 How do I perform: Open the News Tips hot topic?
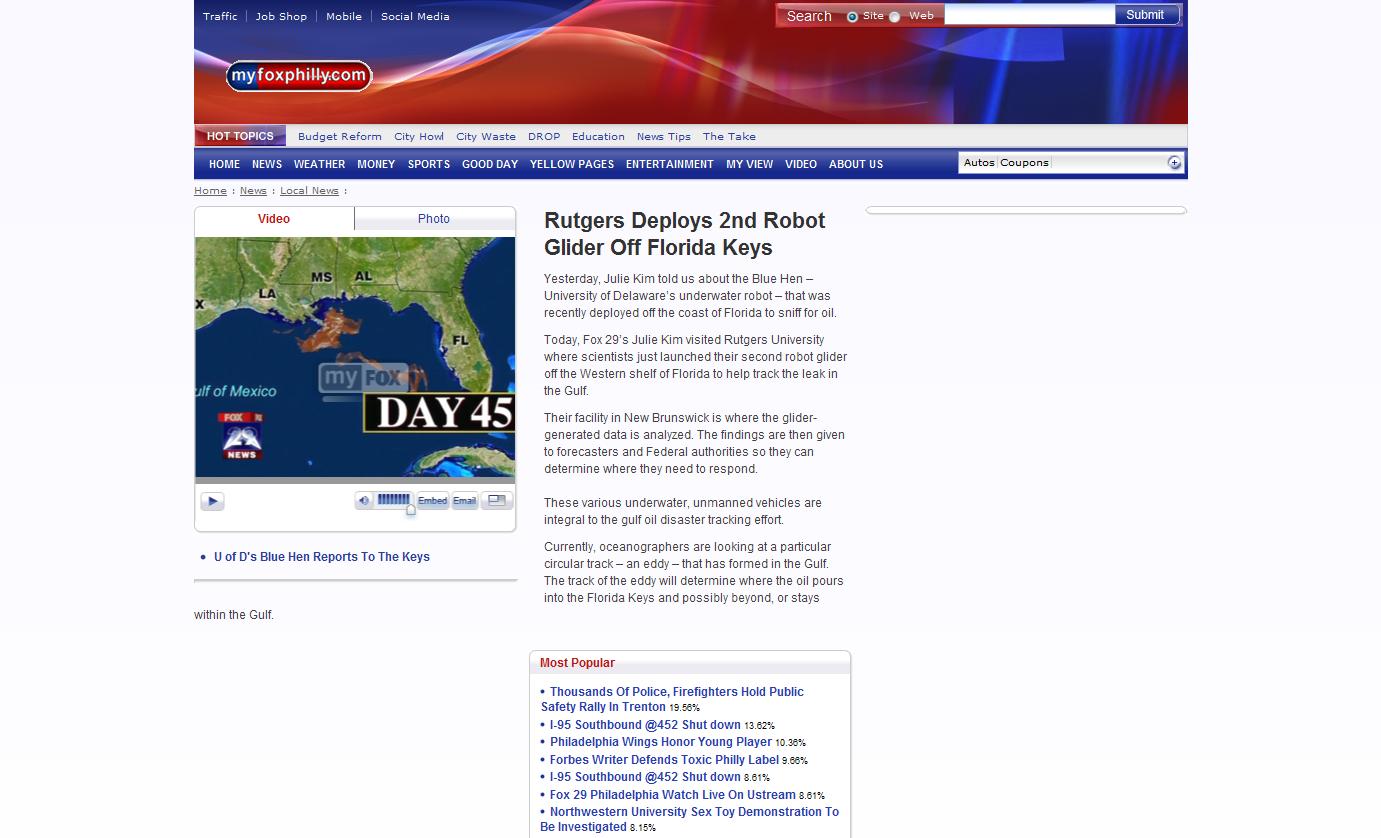coord(664,136)
